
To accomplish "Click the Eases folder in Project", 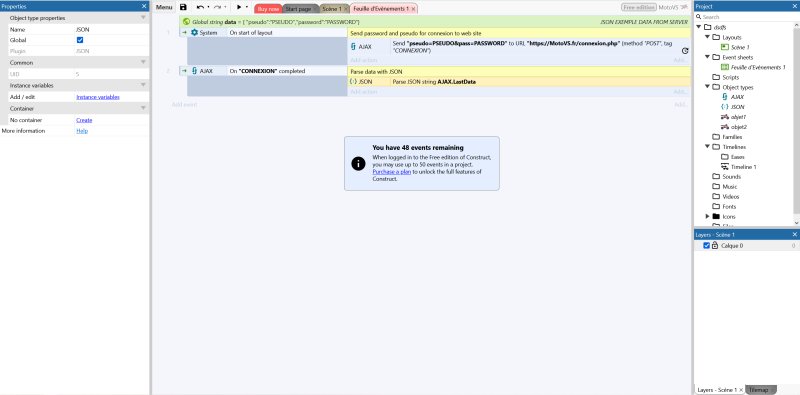I will pos(737,157).
